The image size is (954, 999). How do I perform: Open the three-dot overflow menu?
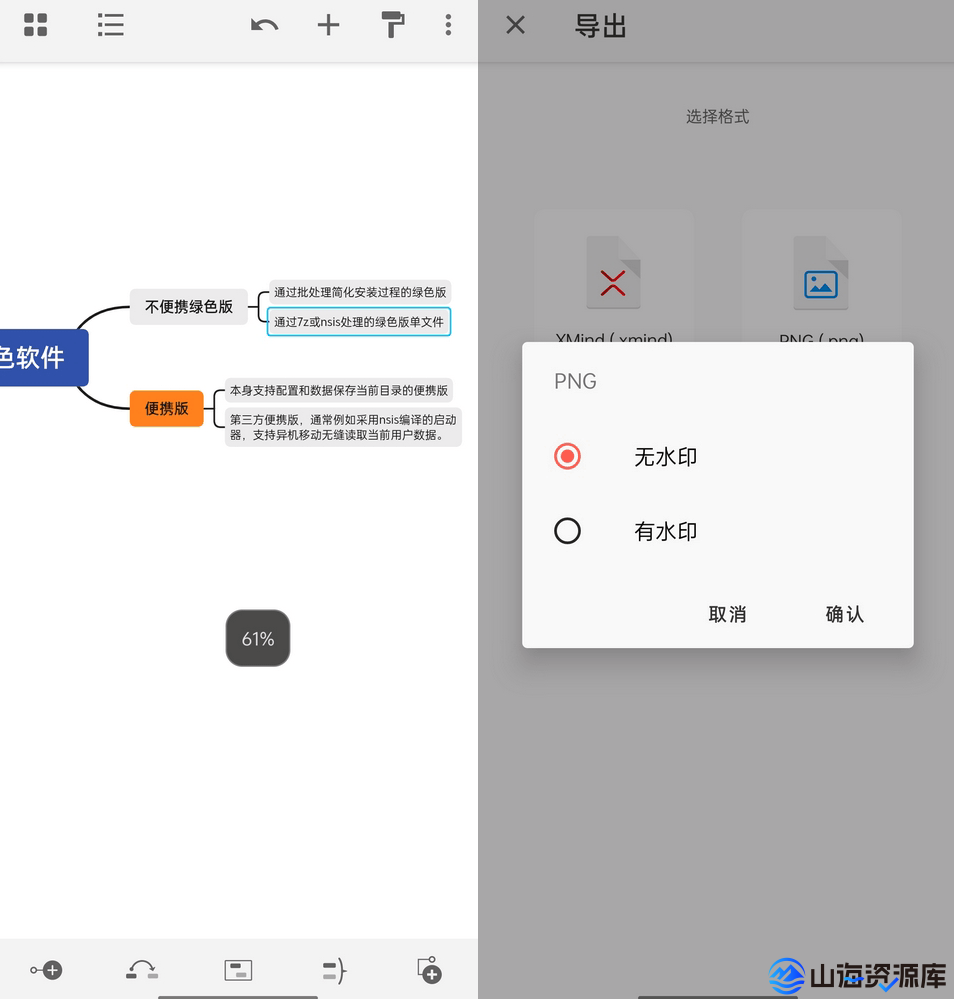[448, 25]
